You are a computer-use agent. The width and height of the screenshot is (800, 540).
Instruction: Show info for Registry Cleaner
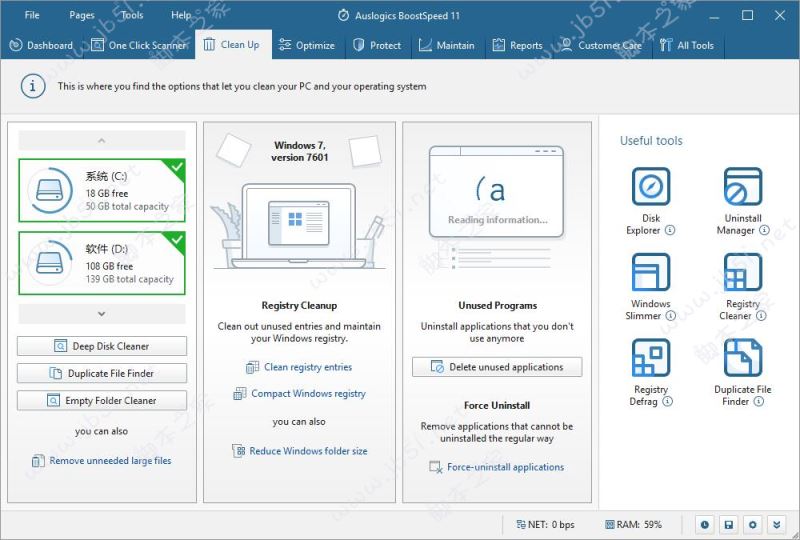[761, 316]
